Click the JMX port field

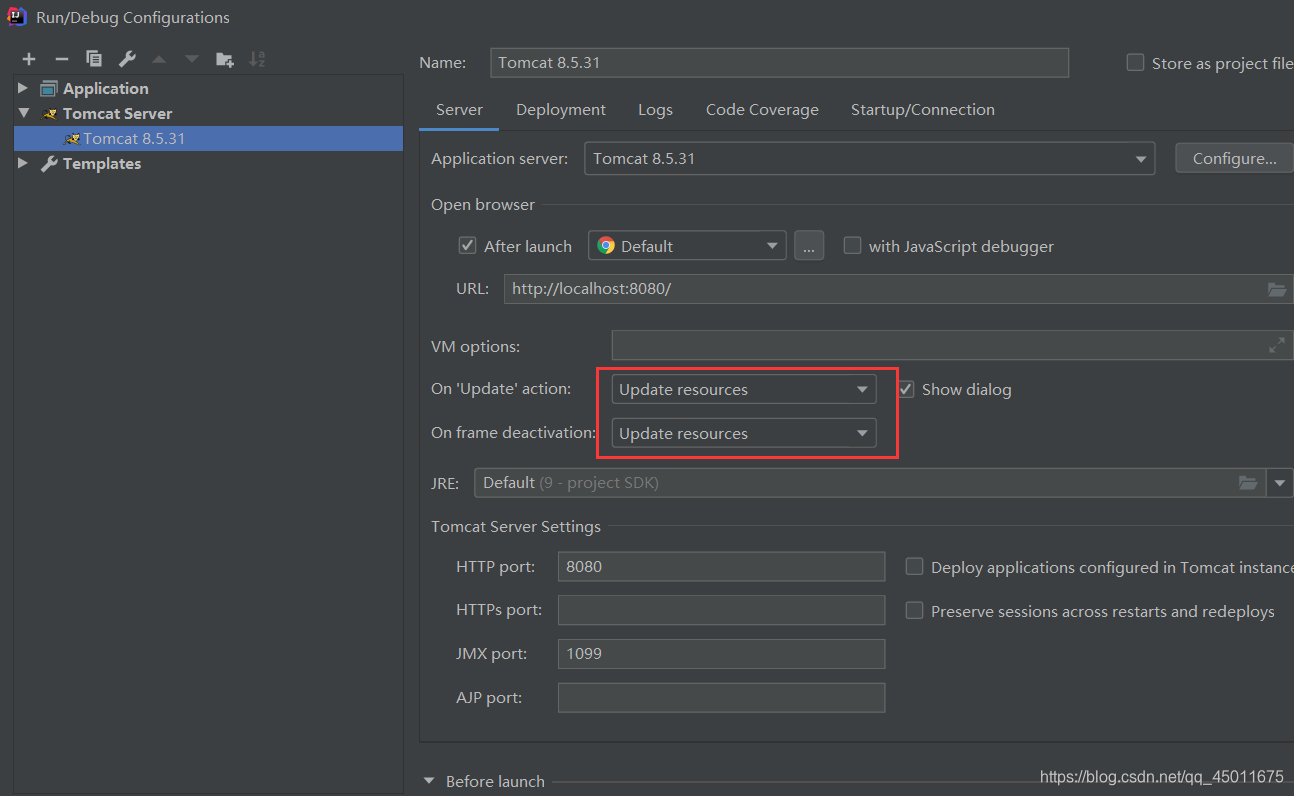[721, 654]
